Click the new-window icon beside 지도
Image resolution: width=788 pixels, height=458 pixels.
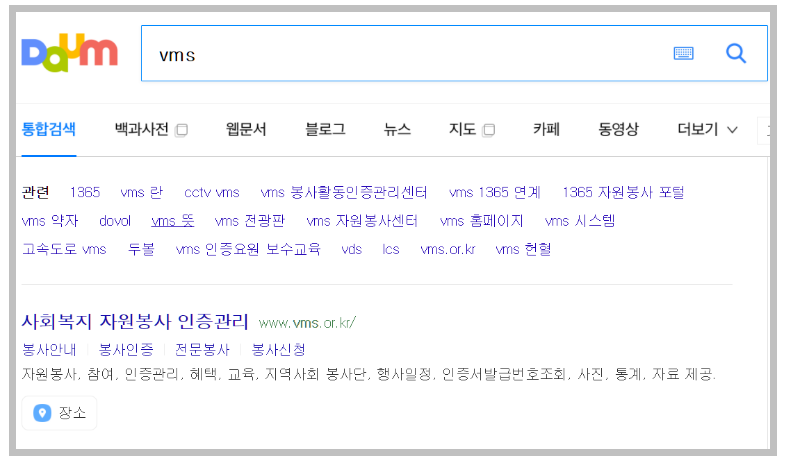point(488,130)
